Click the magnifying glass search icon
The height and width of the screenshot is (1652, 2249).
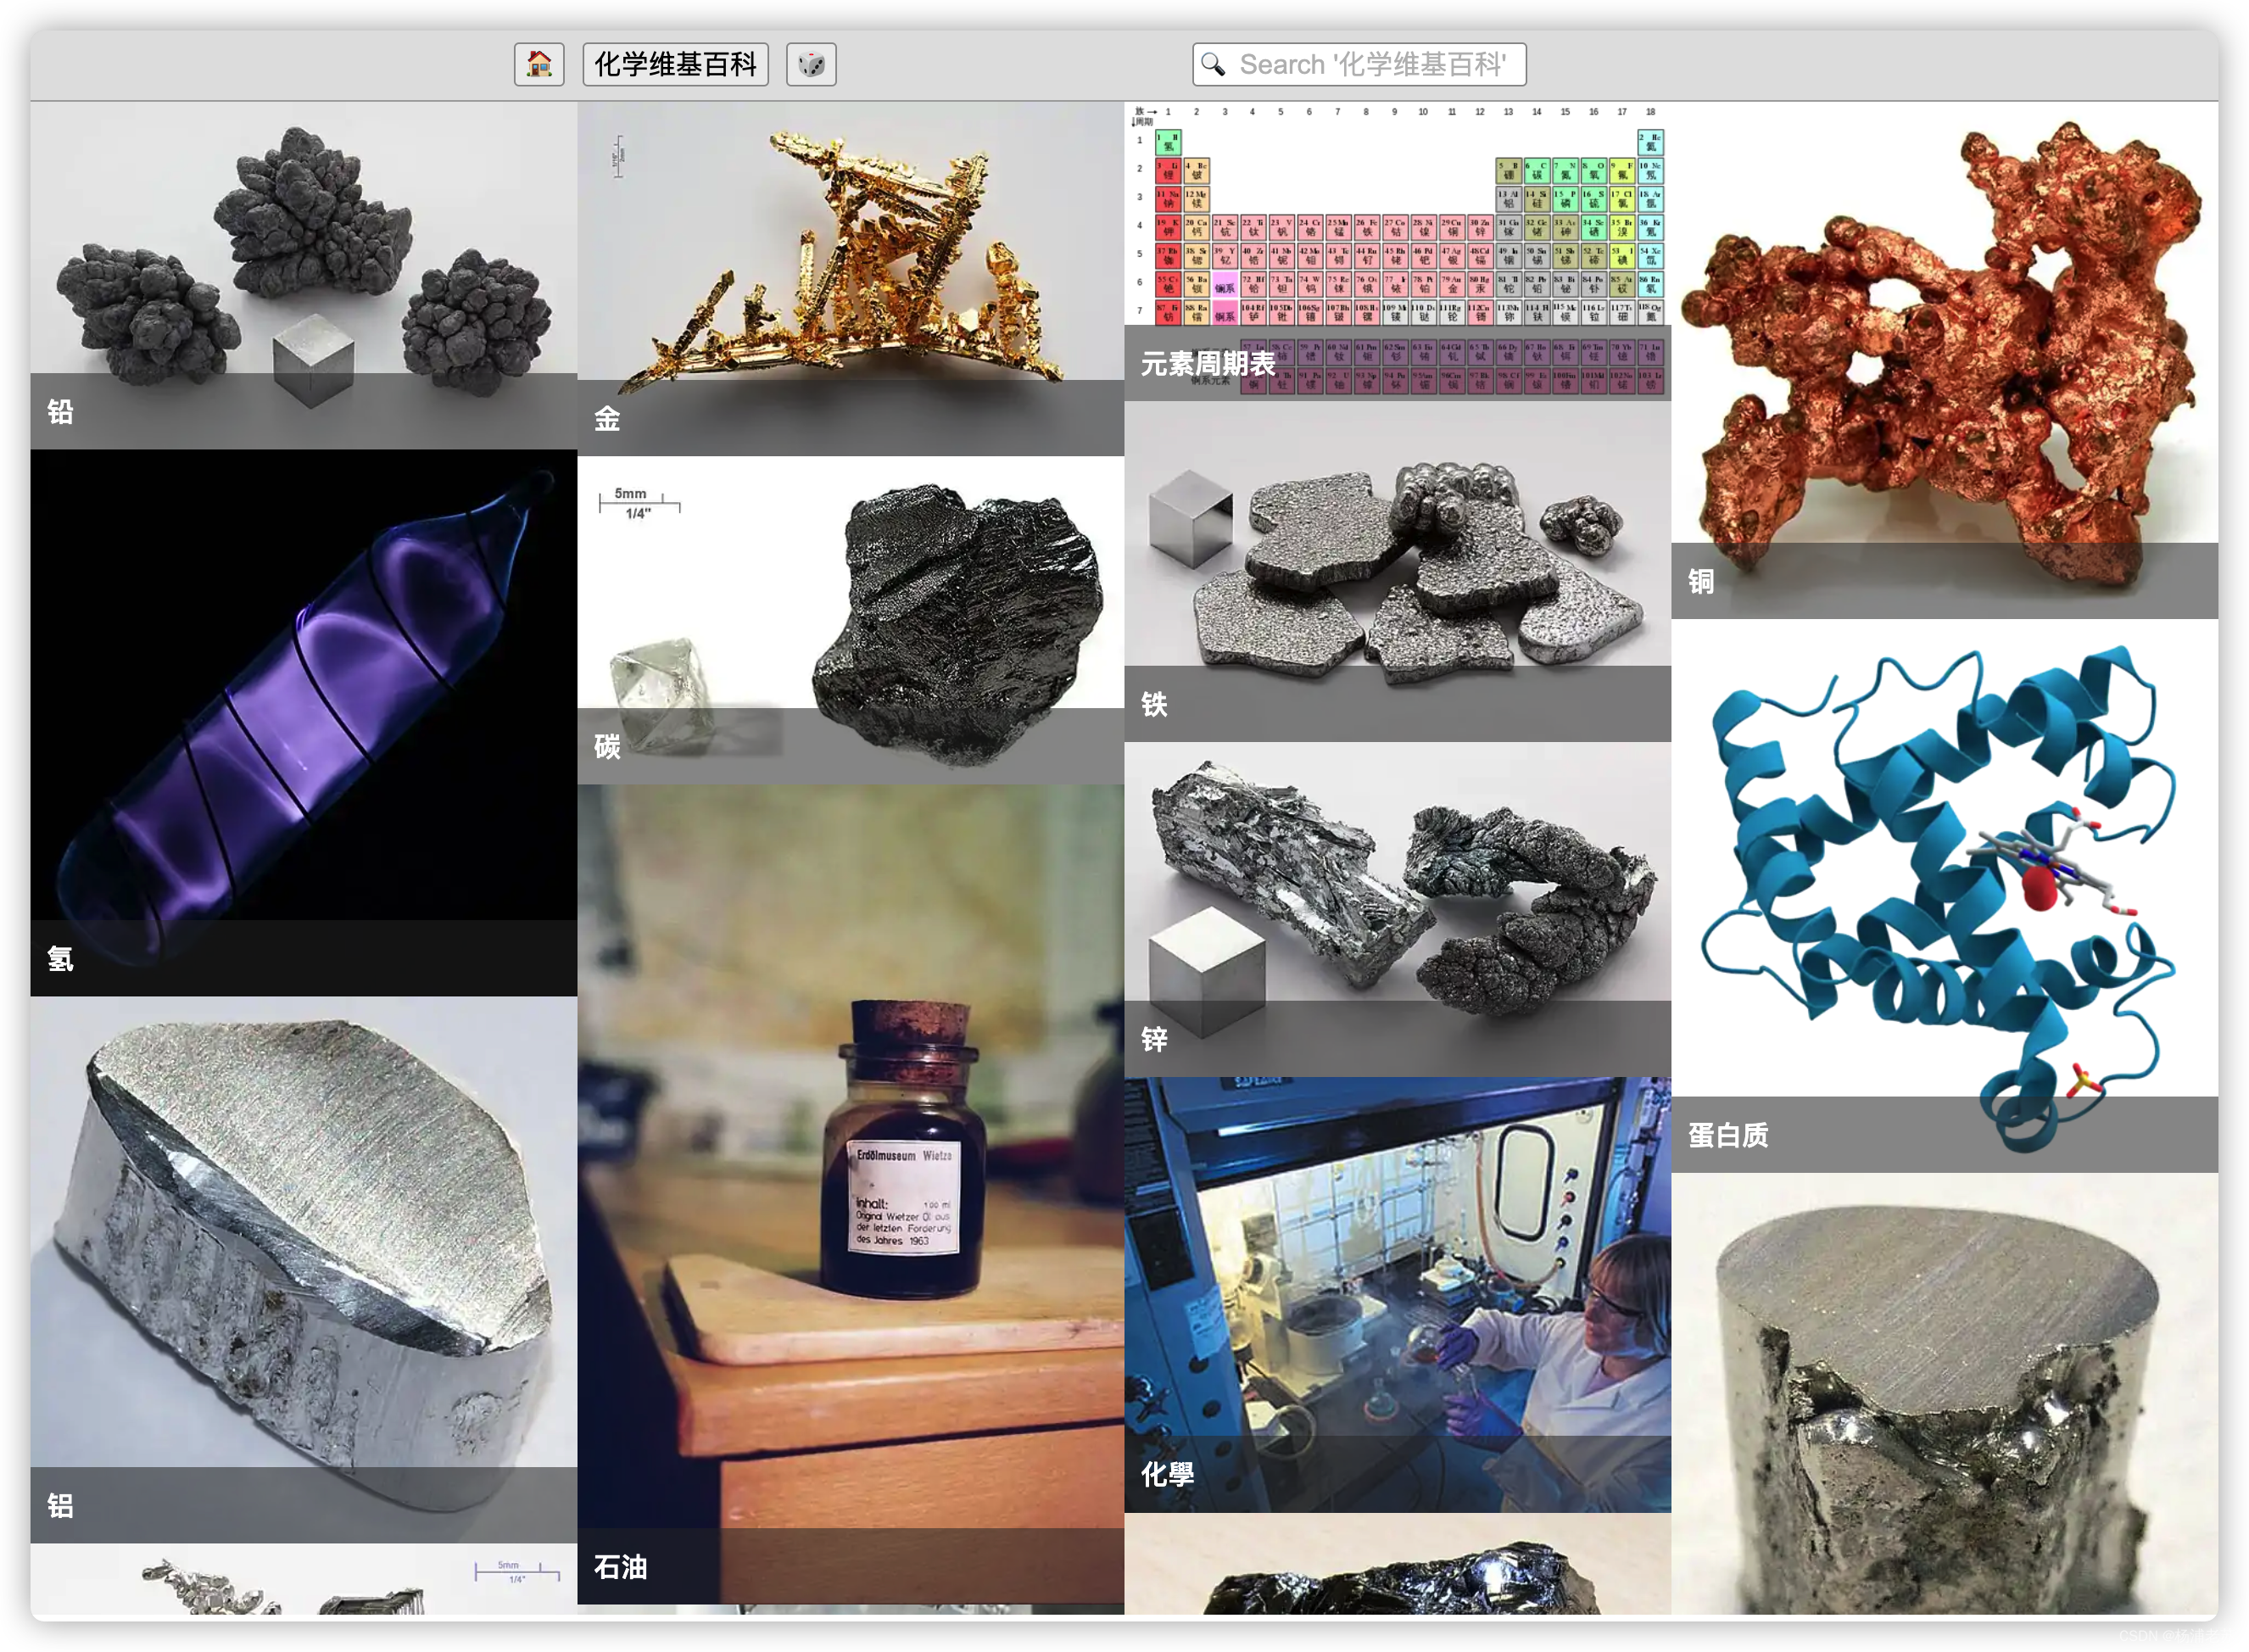click(x=1213, y=65)
